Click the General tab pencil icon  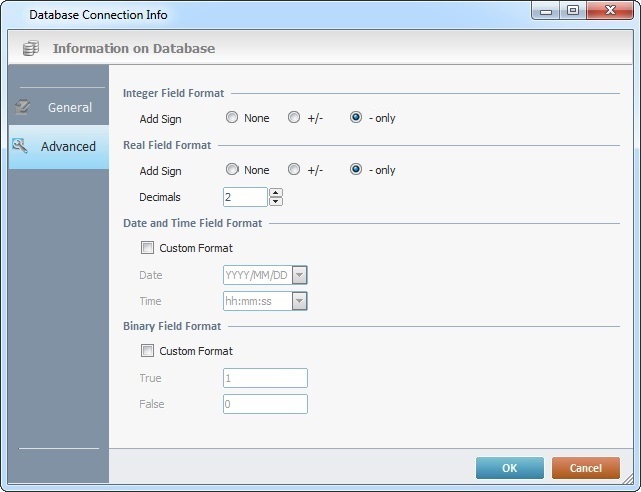coord(22,107)
